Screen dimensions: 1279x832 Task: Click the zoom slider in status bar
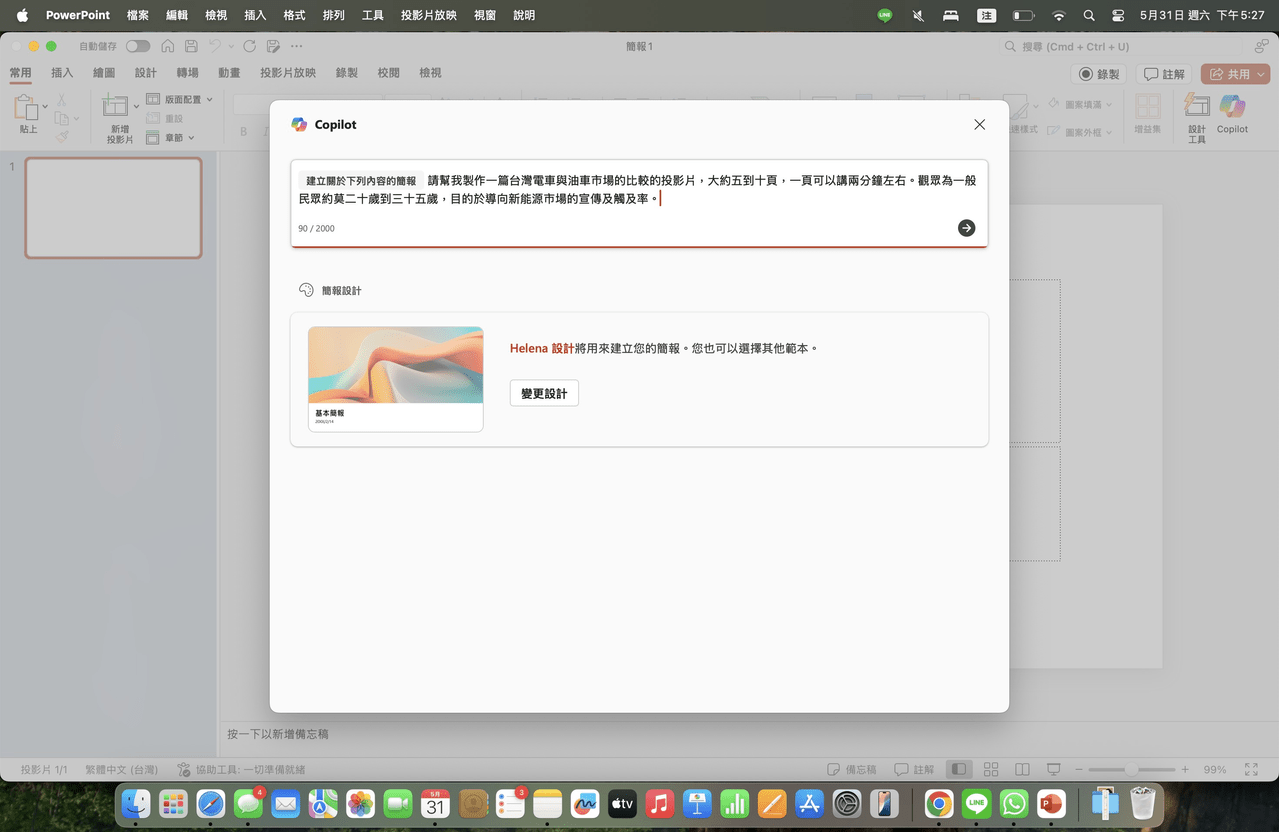click(x=1132, y=770)
